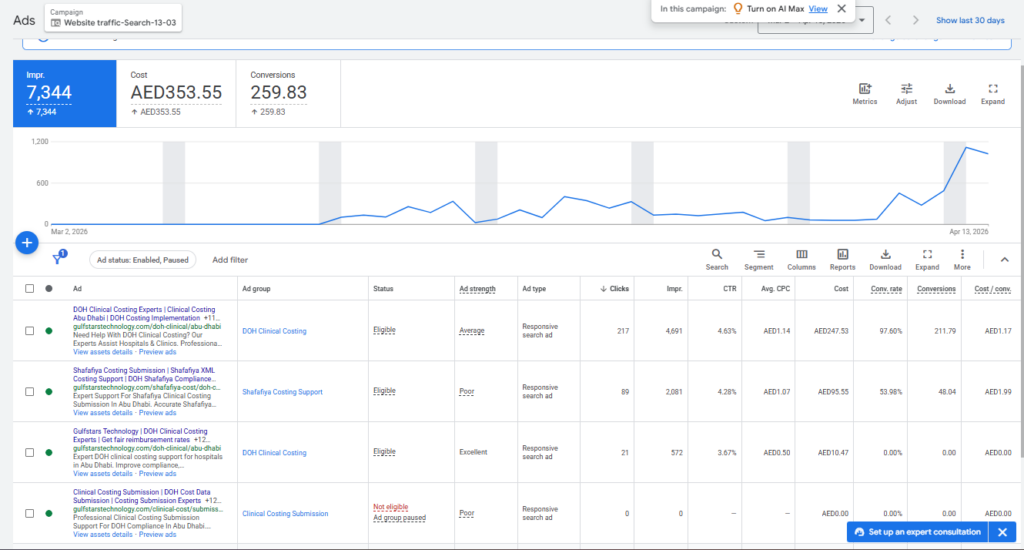Close the expert consultation banner
The image size is (1024, 550).
(1002, 532)
